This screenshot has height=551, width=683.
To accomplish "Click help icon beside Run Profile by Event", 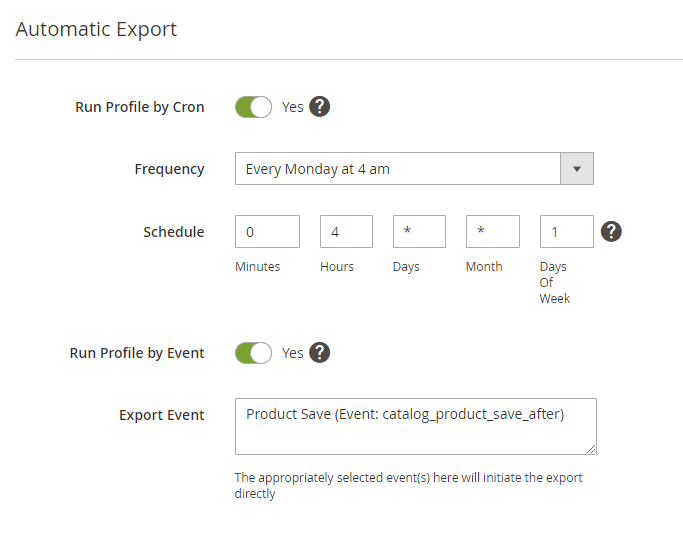I will [x=320, y=352].
